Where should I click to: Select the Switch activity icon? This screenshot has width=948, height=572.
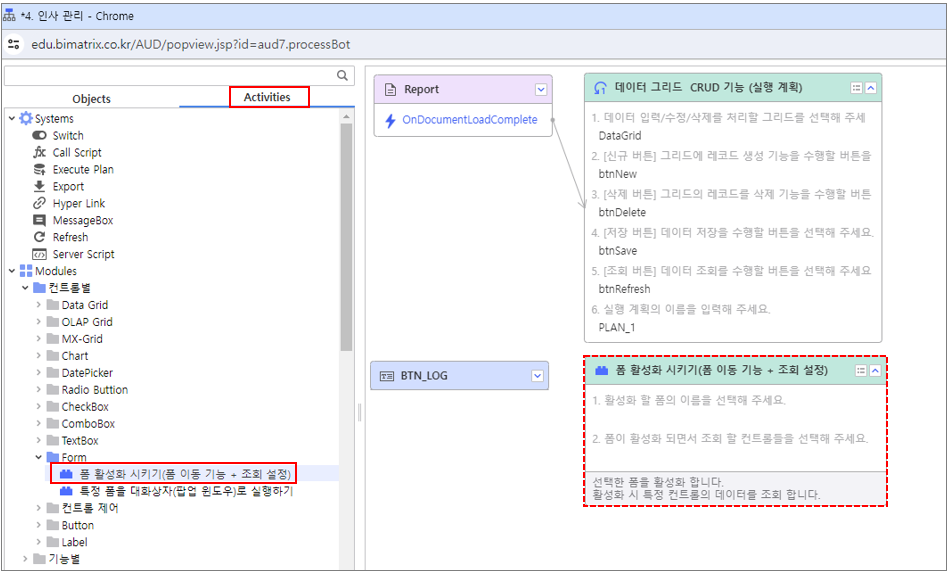[40, 136]
